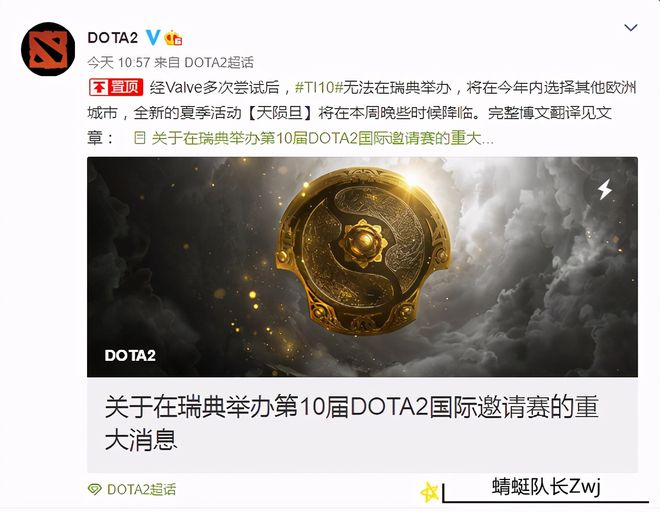Click the DOTA2 label on image

coord(130,355)
